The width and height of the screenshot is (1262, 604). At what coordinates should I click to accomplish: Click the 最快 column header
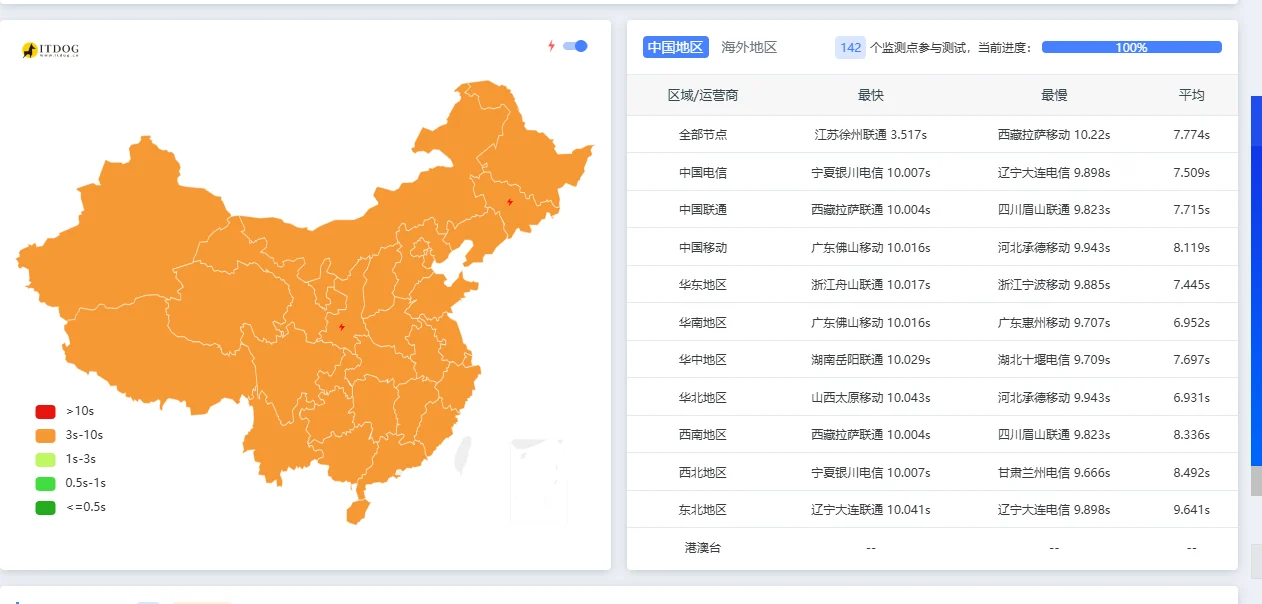point(870,95)
